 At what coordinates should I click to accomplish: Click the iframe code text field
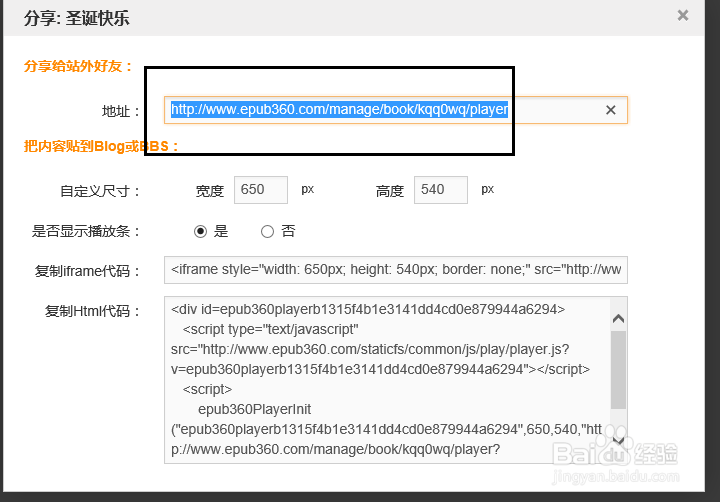pyautogui.click(x=396, y=270)
